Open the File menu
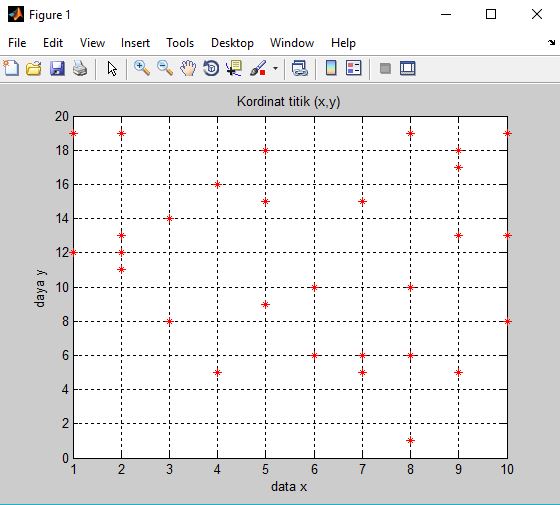Screen dimensions: 560x505 click(17, 43)
